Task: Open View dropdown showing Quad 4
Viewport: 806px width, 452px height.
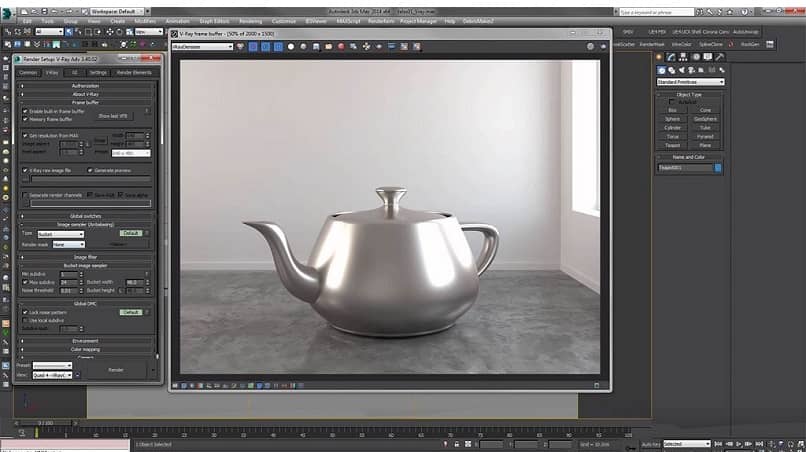Action: (52, 375)
